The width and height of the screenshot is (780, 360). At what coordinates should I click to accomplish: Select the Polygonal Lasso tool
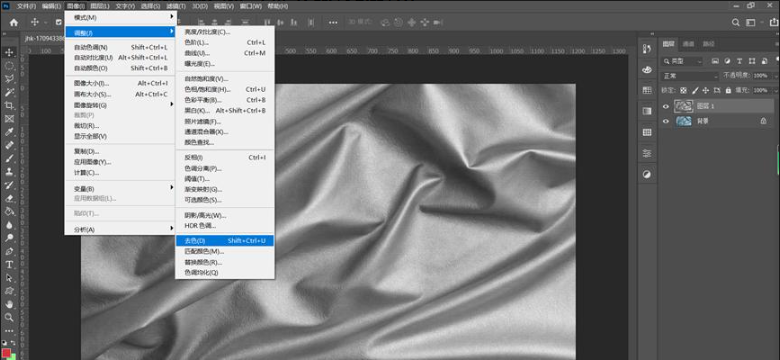tap(9, 79)
